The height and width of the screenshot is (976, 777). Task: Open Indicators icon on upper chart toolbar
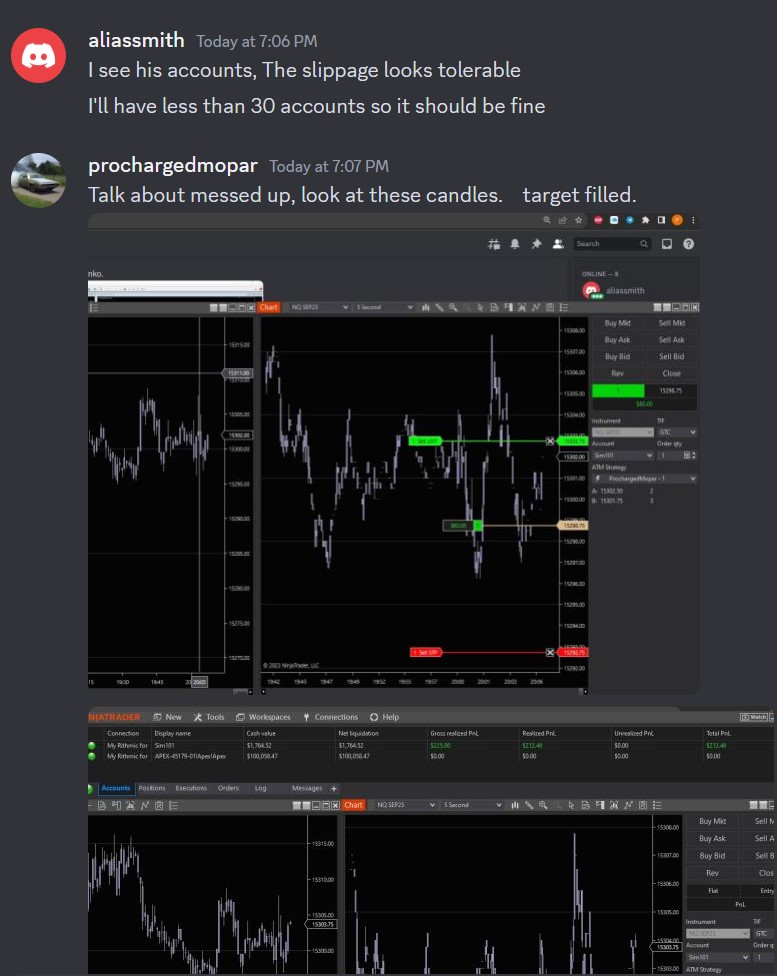click(522, 307)
